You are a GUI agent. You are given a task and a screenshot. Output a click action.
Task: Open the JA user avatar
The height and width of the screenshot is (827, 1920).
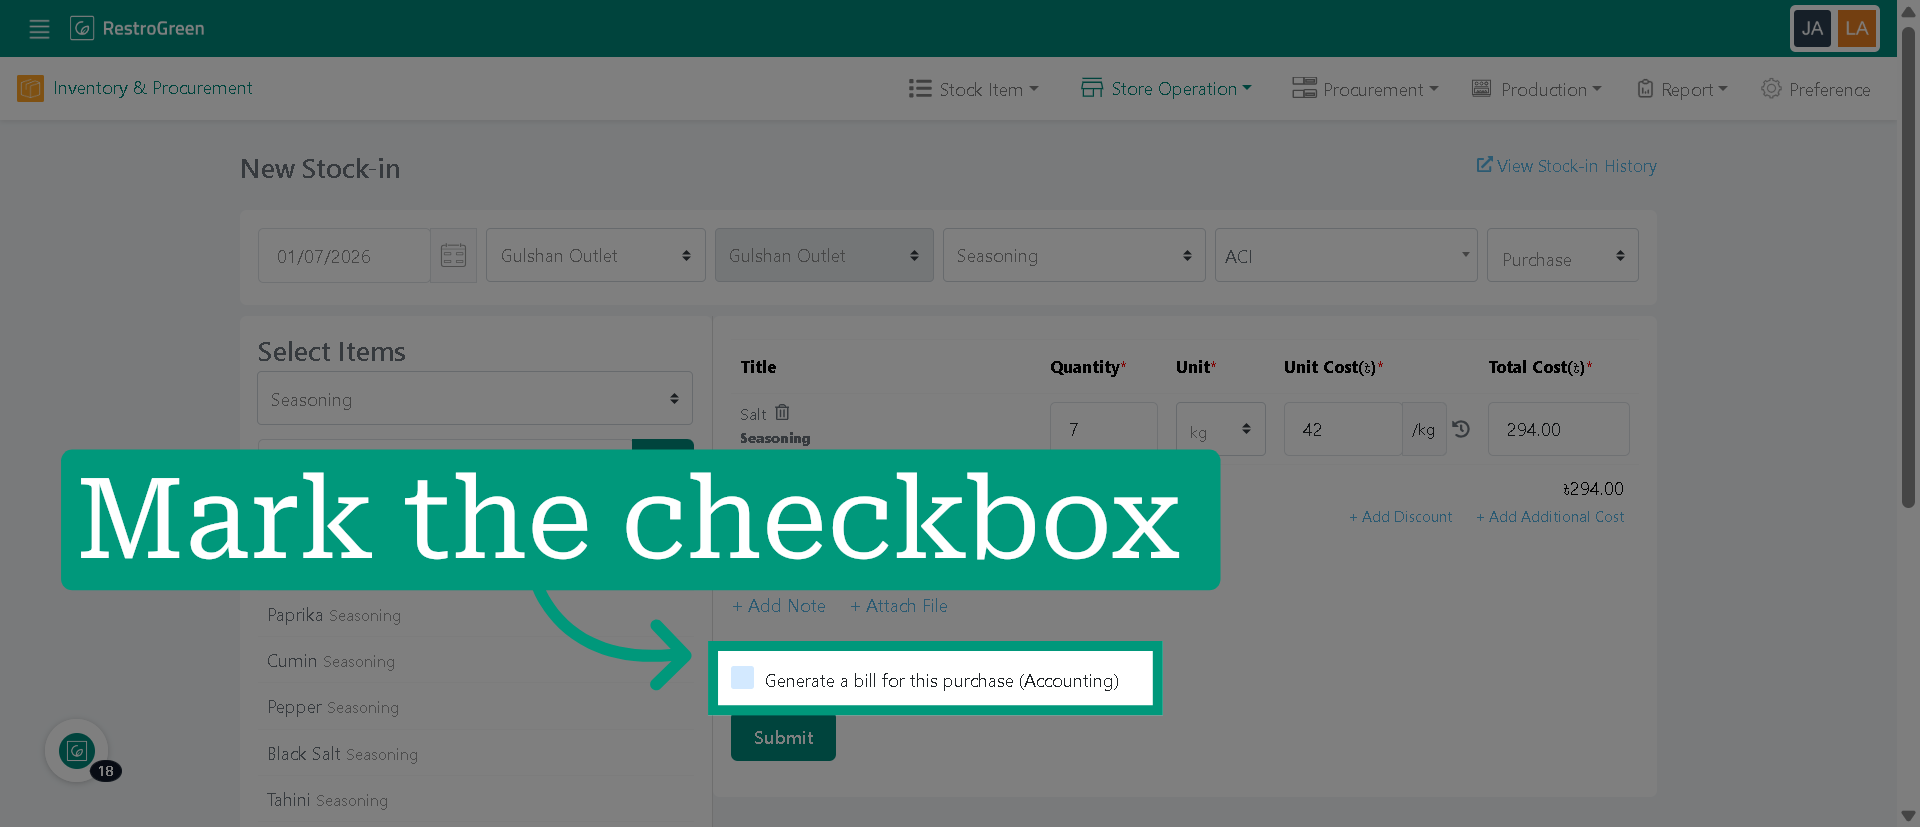tap(1812, 28)
